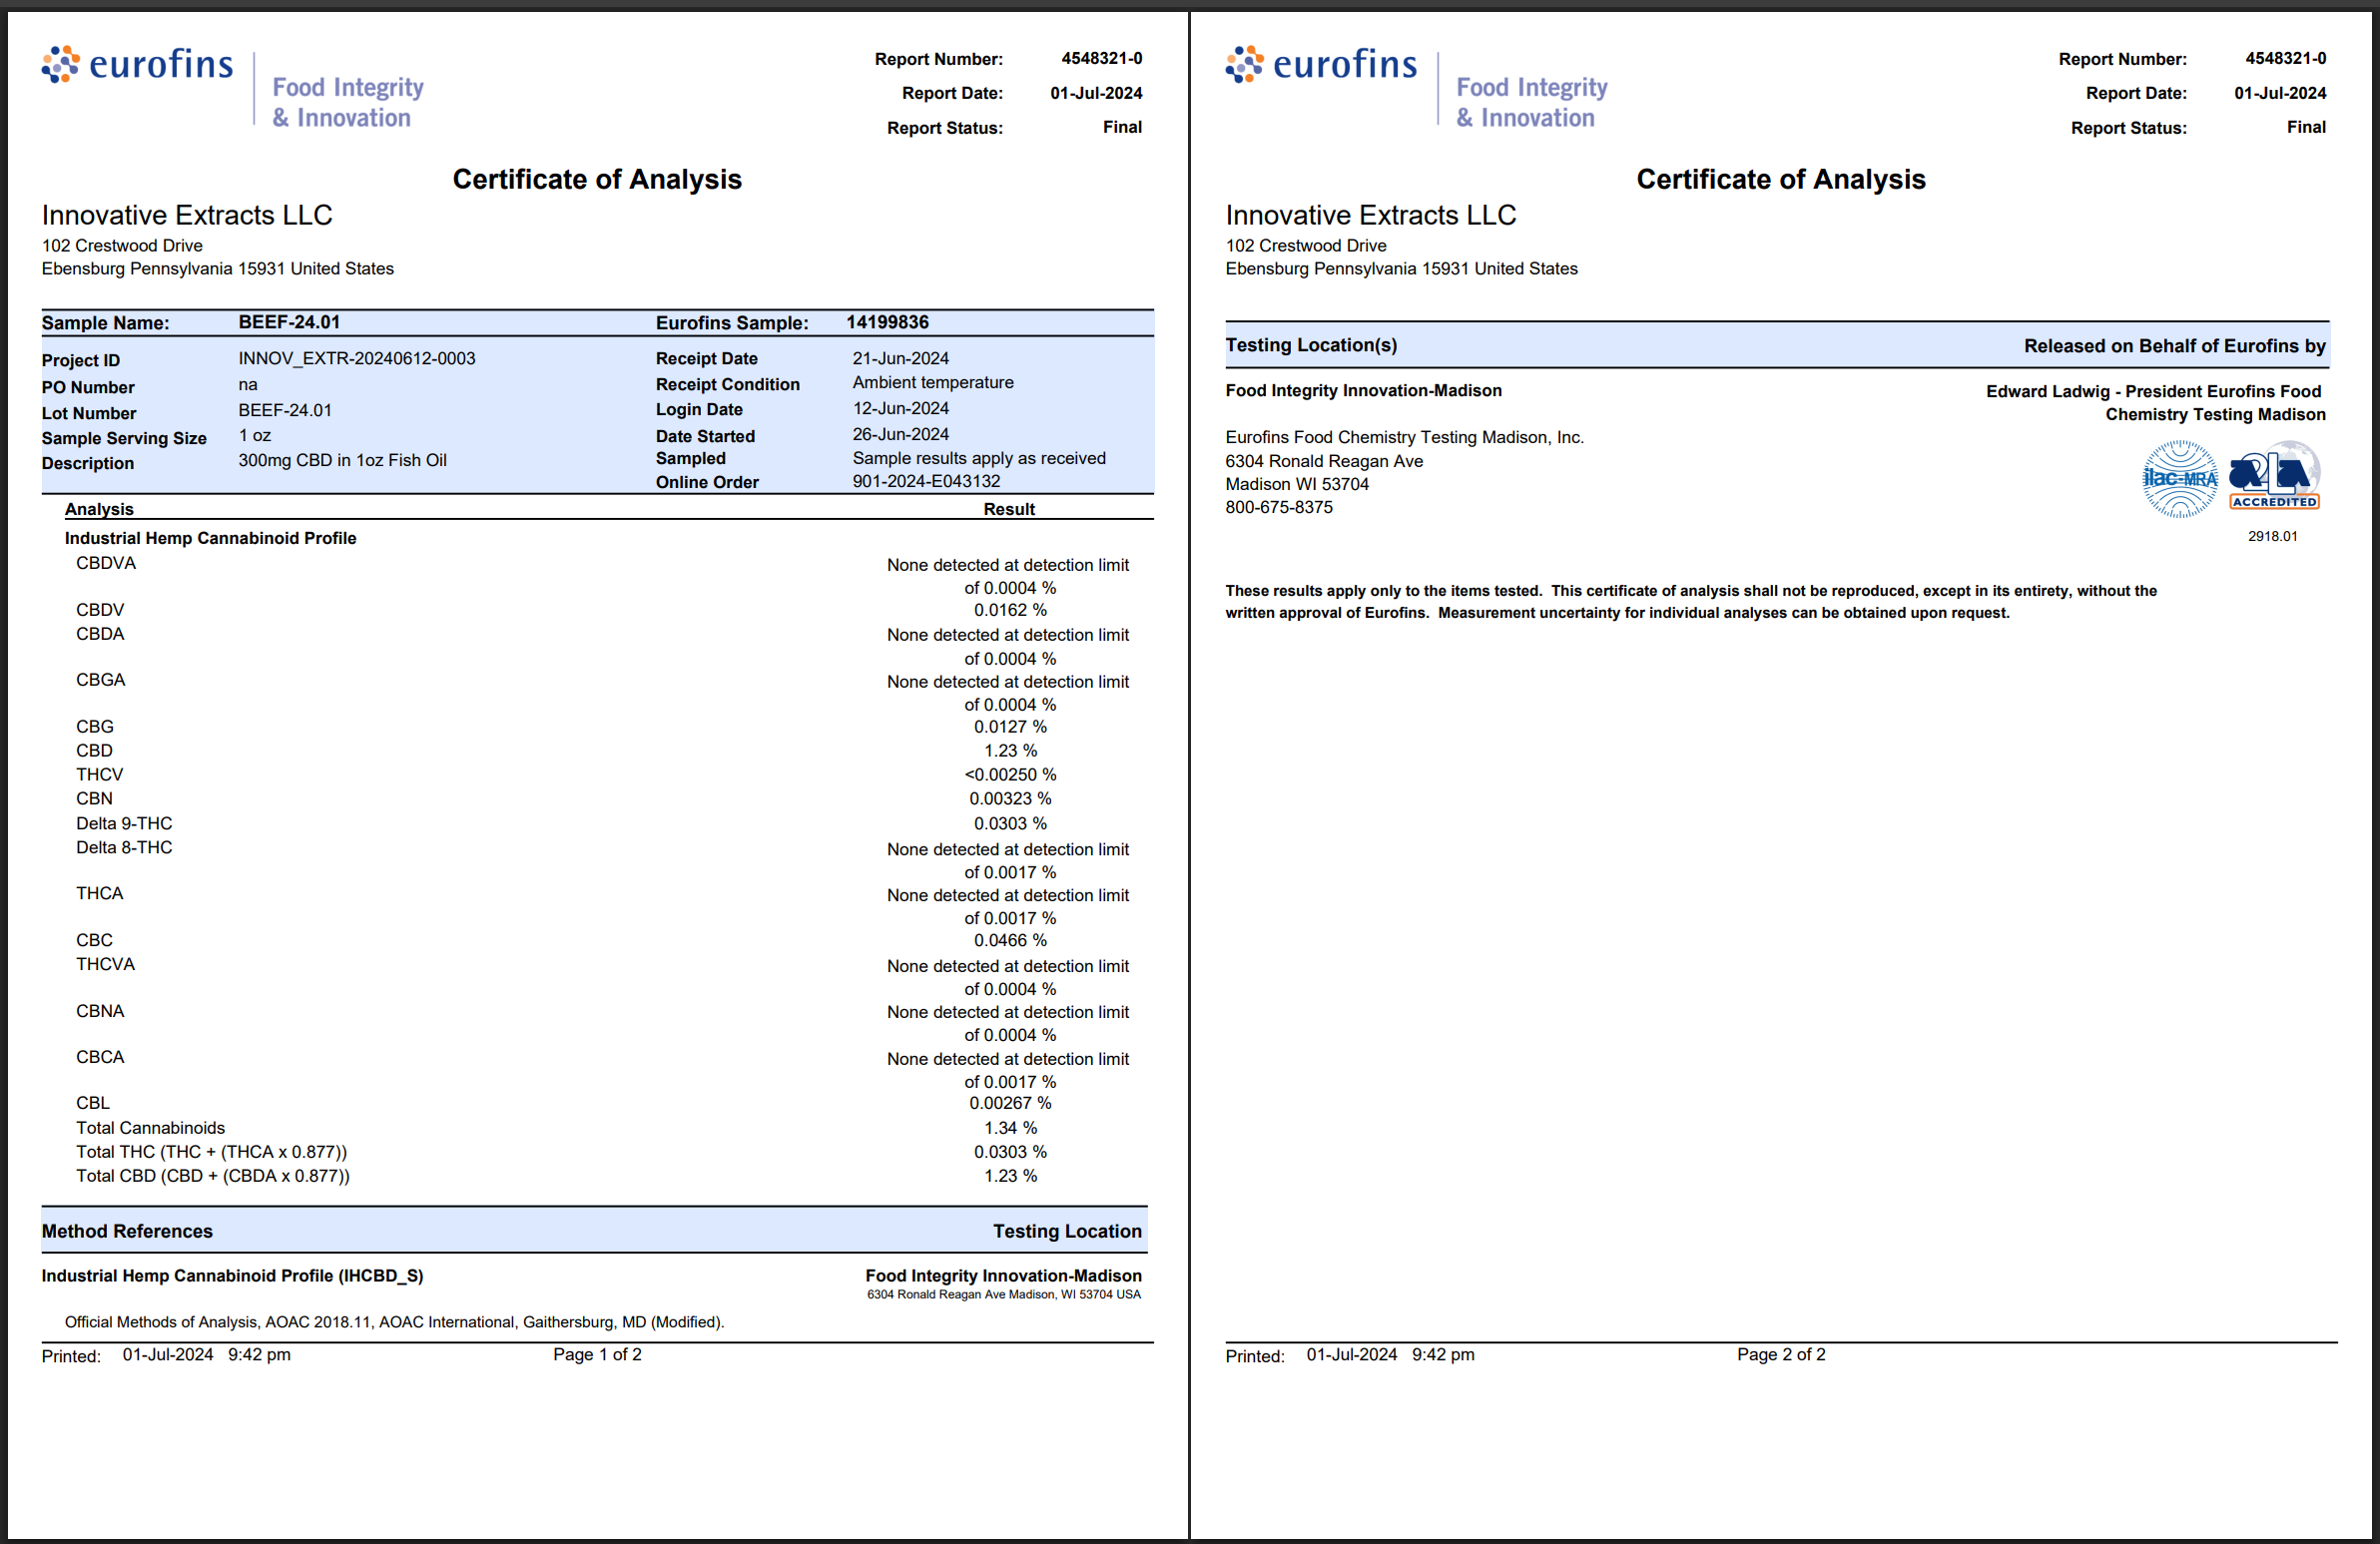Click Project ID INNOV_EXTR-20240612-0003
Image resolution: width=2380 pixels, height=1544 pixels.
click(x=356, y=358)
